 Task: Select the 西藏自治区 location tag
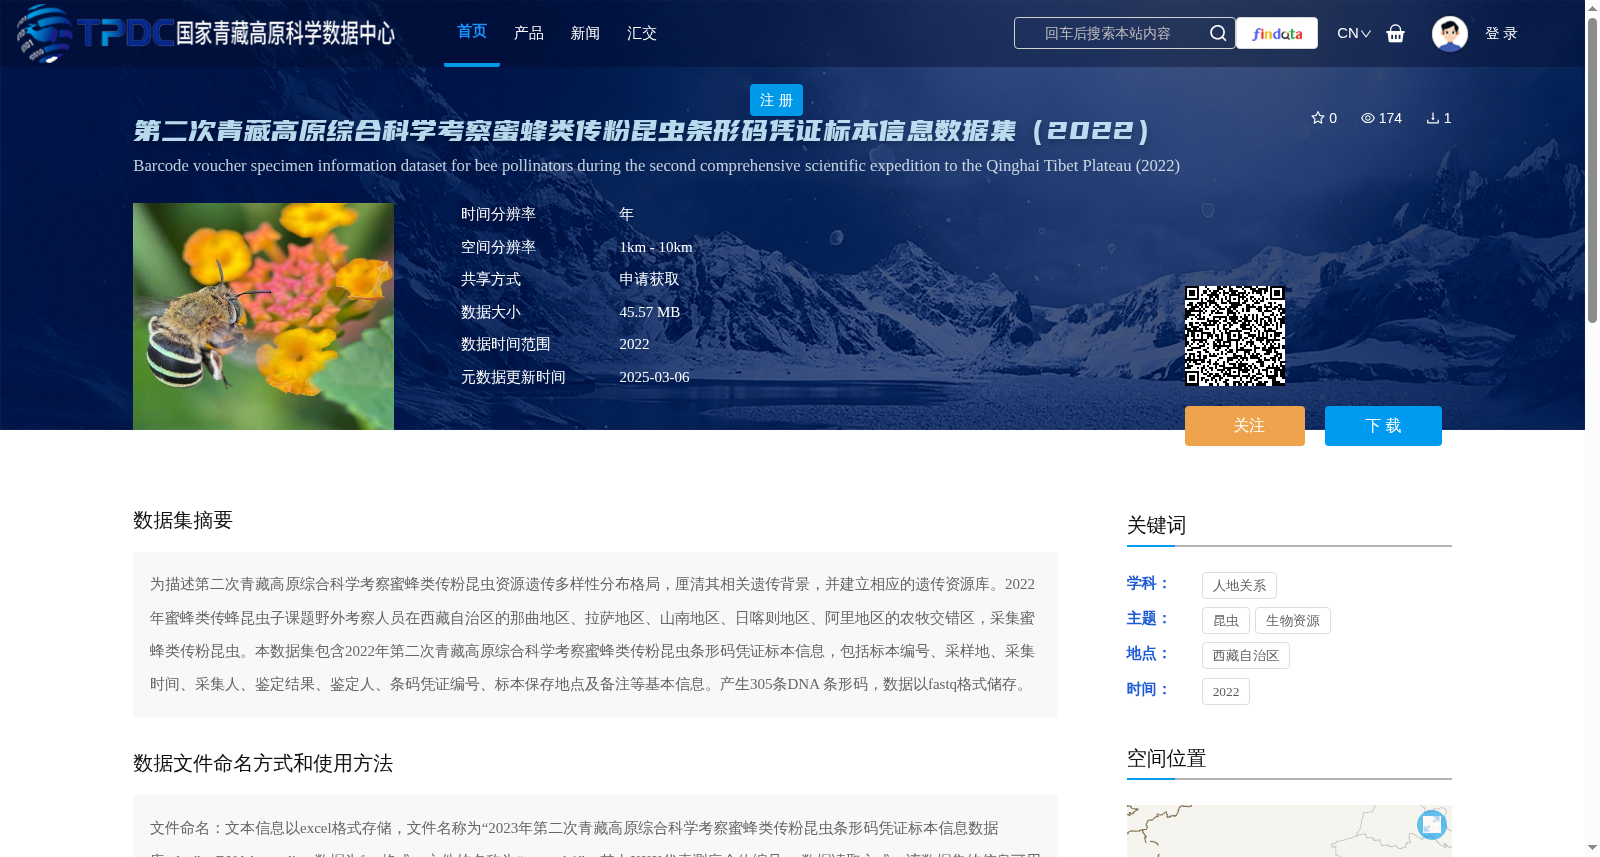(1246, 656)
